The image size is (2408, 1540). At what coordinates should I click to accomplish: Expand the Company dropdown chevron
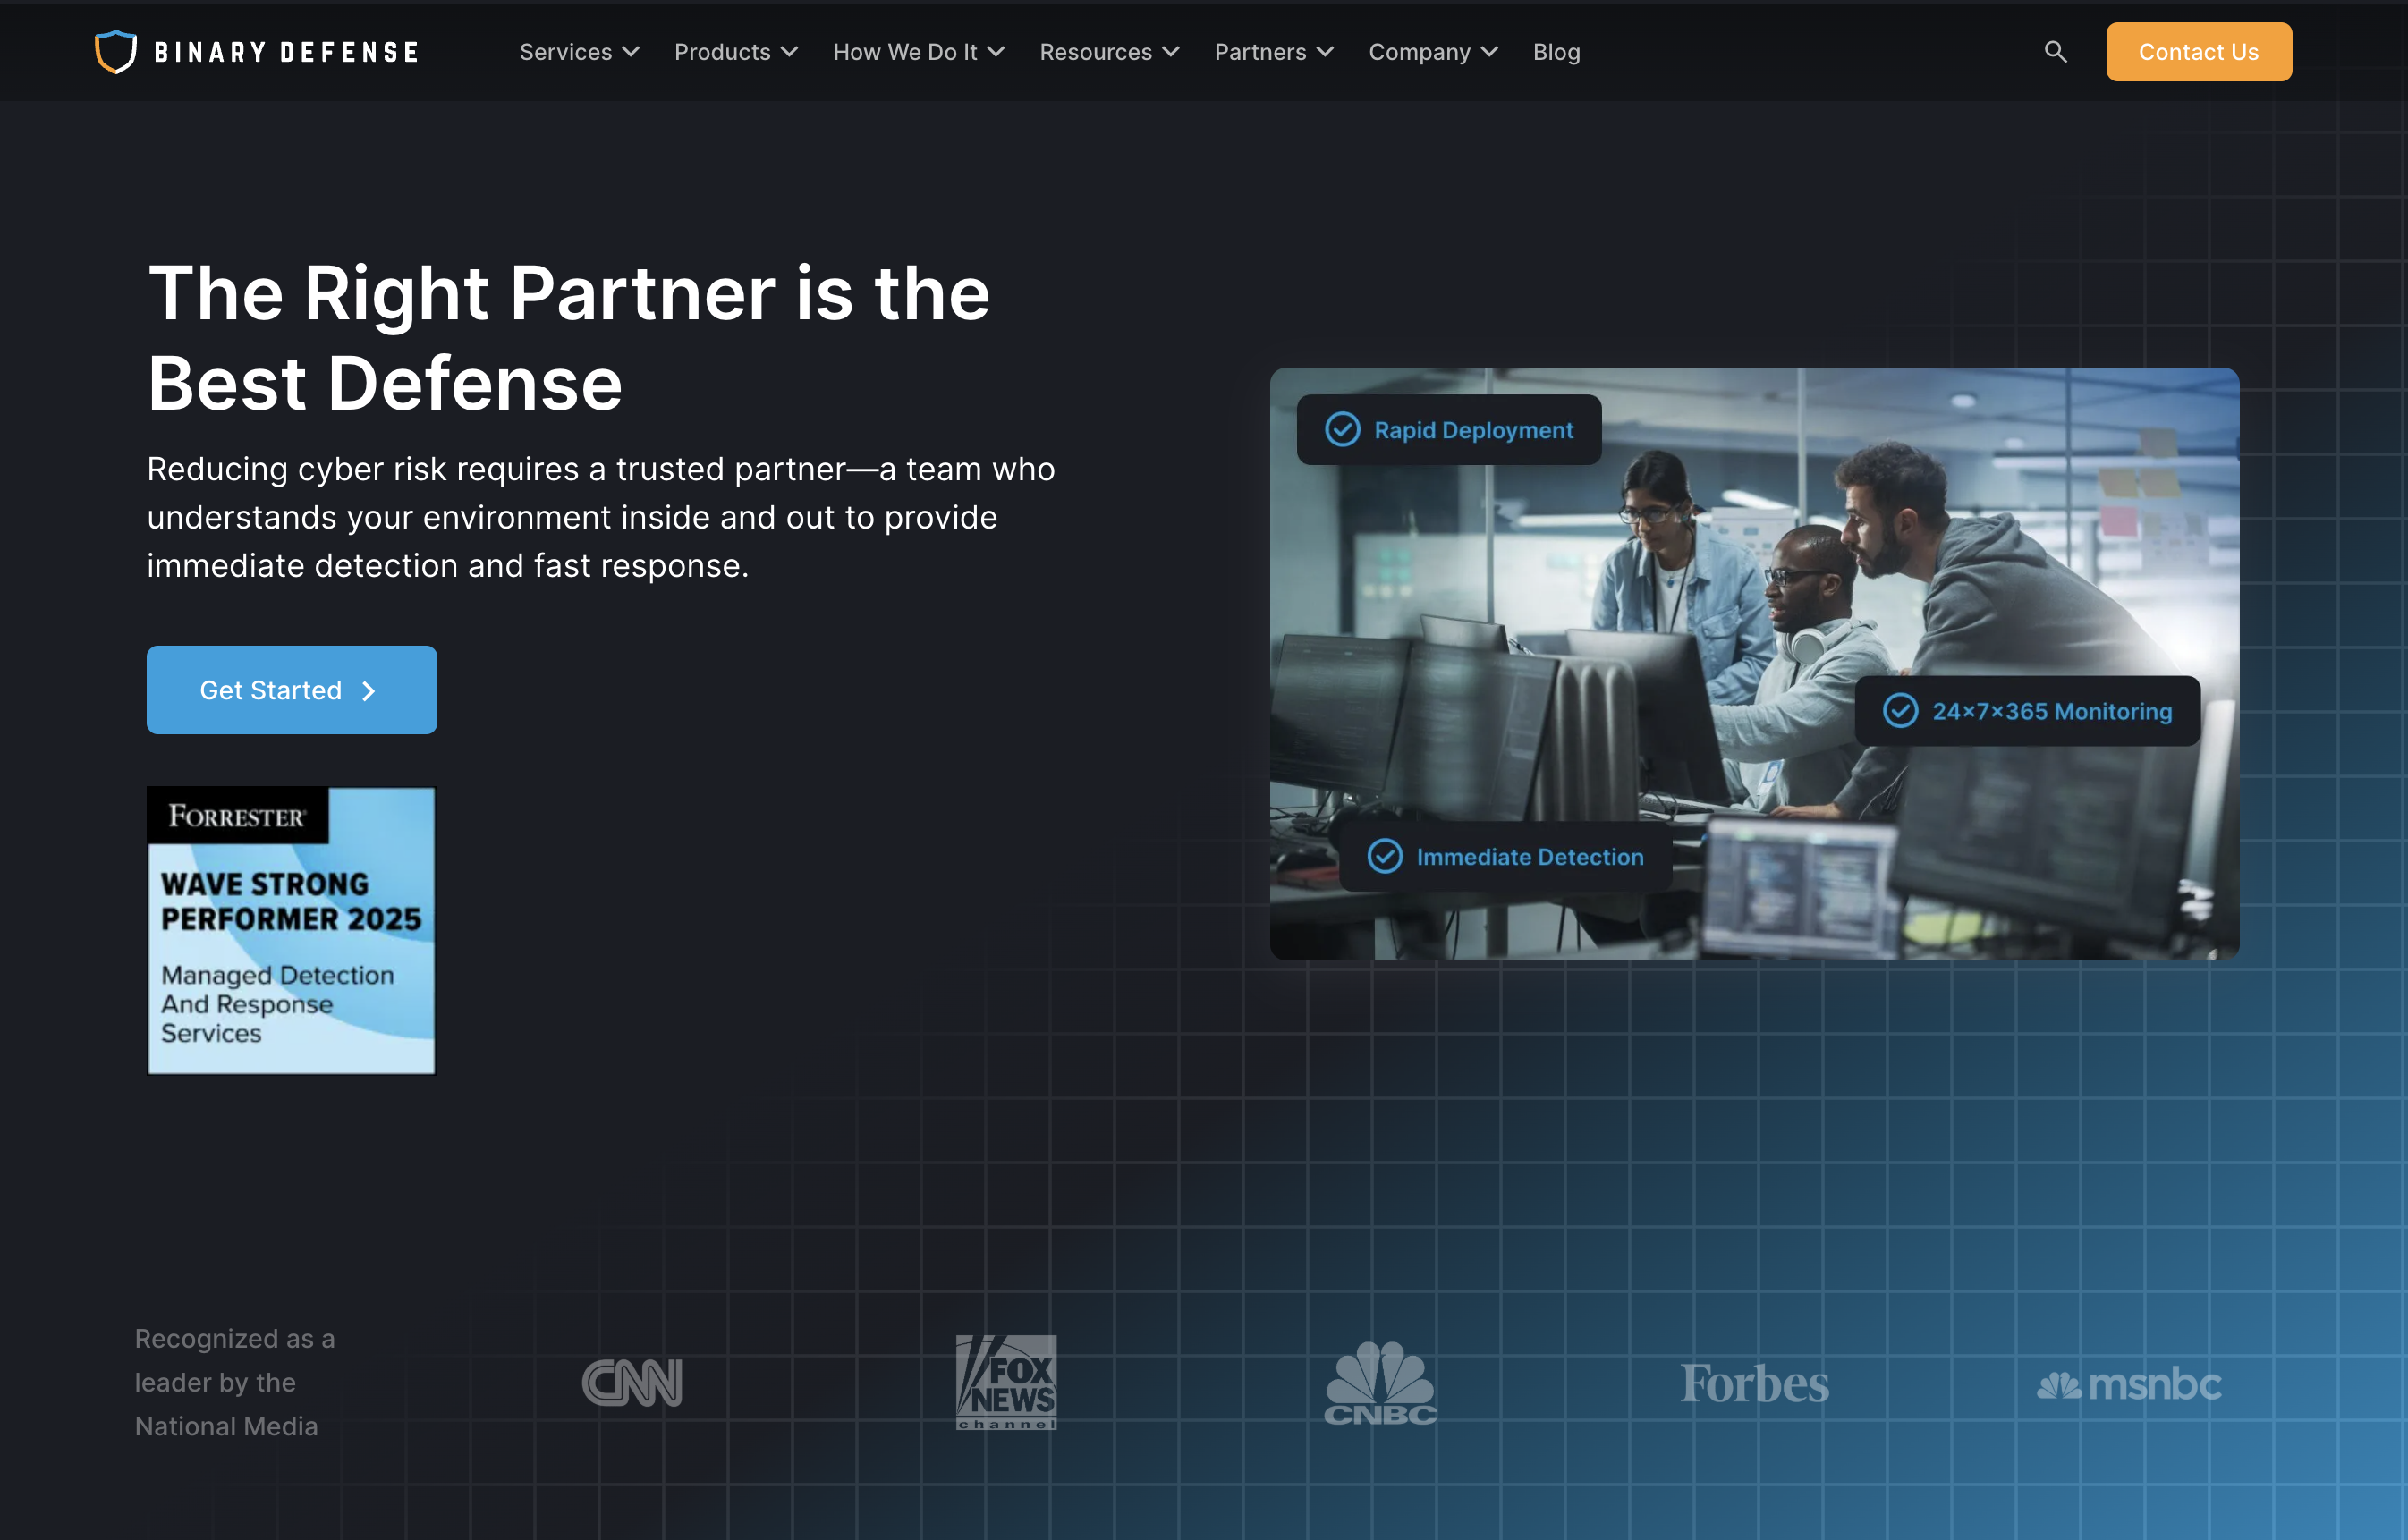point(1489,52)
